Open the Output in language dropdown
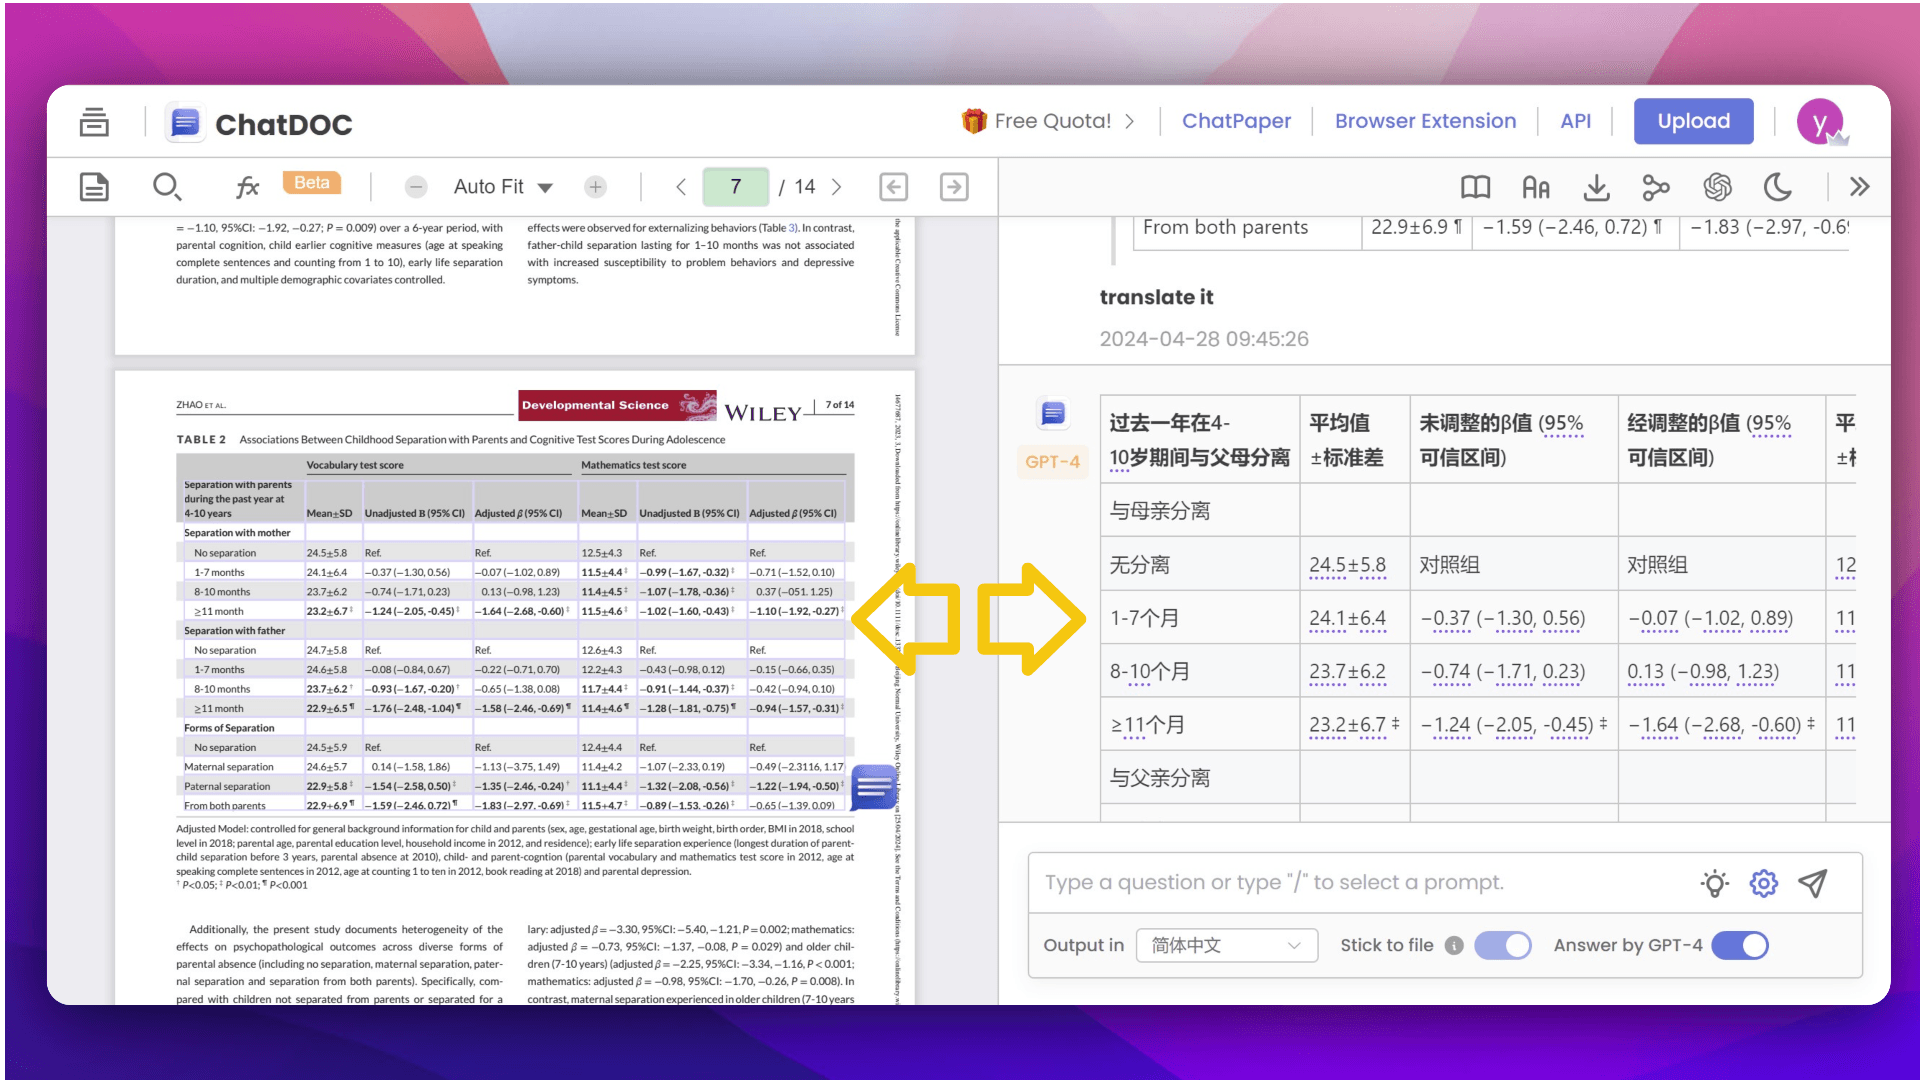The image size is (1920, 1080). click(x=1226, y=945)
